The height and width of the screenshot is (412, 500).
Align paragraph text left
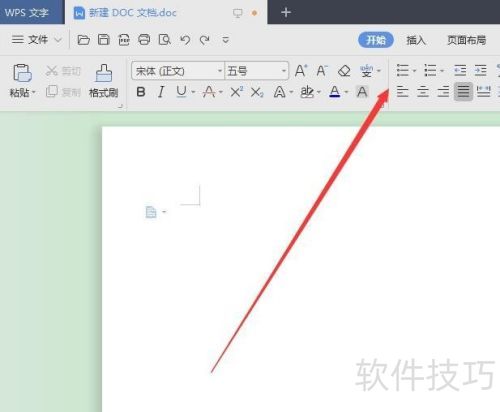tap(402, 91)
